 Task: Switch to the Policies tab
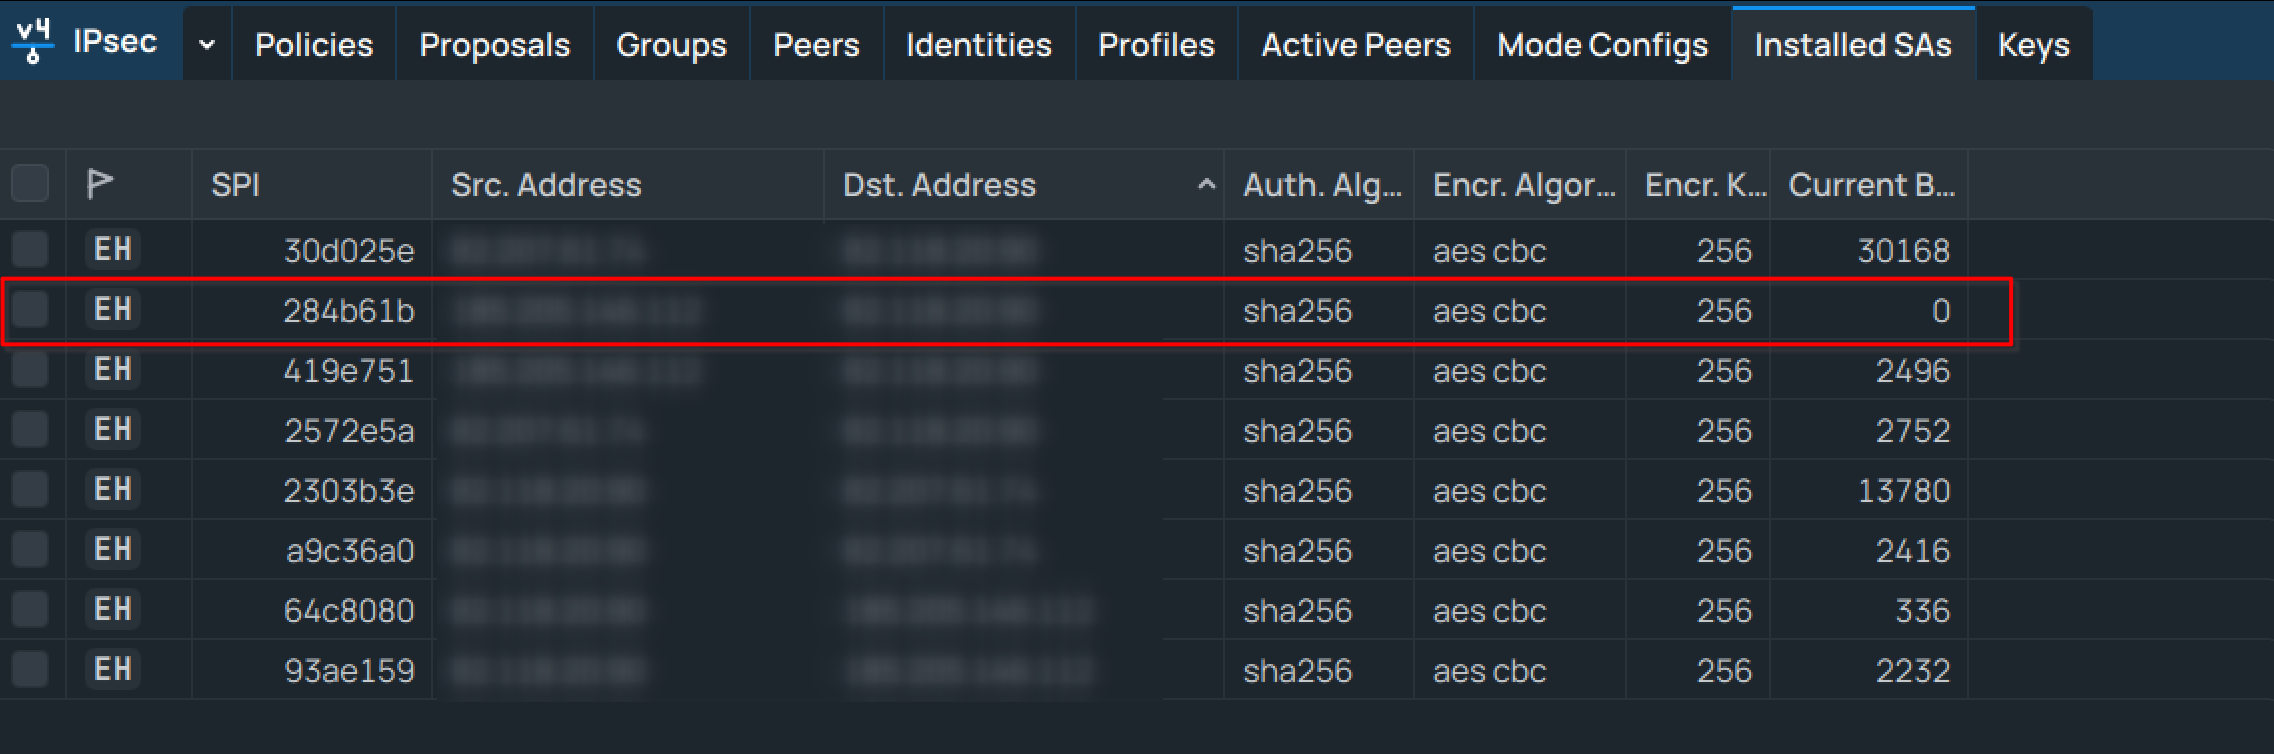click(313, 45)
